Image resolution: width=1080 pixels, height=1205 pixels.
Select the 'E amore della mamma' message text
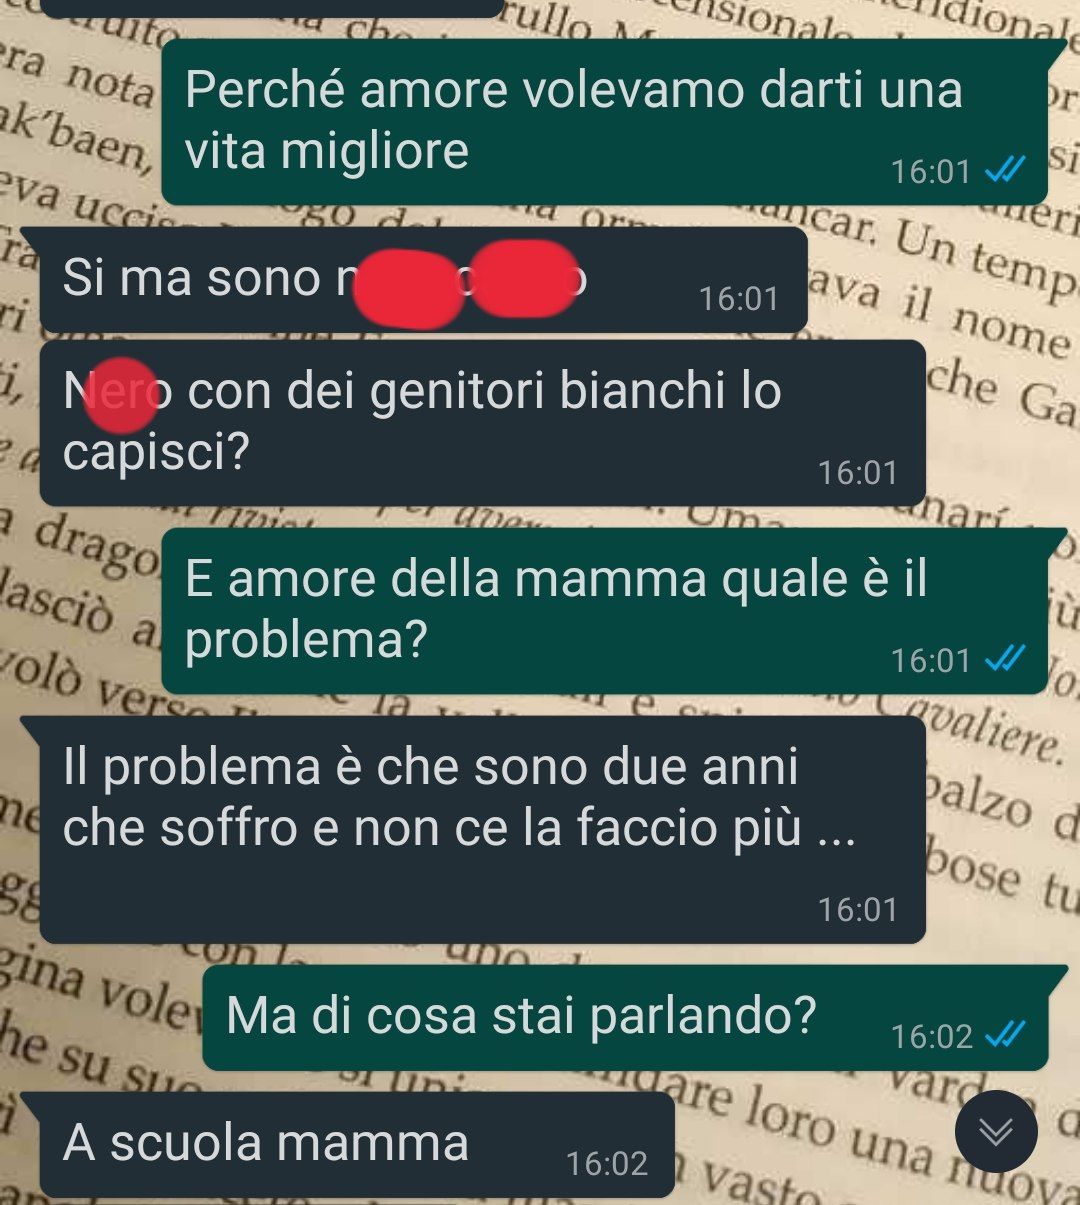(556, 608)
